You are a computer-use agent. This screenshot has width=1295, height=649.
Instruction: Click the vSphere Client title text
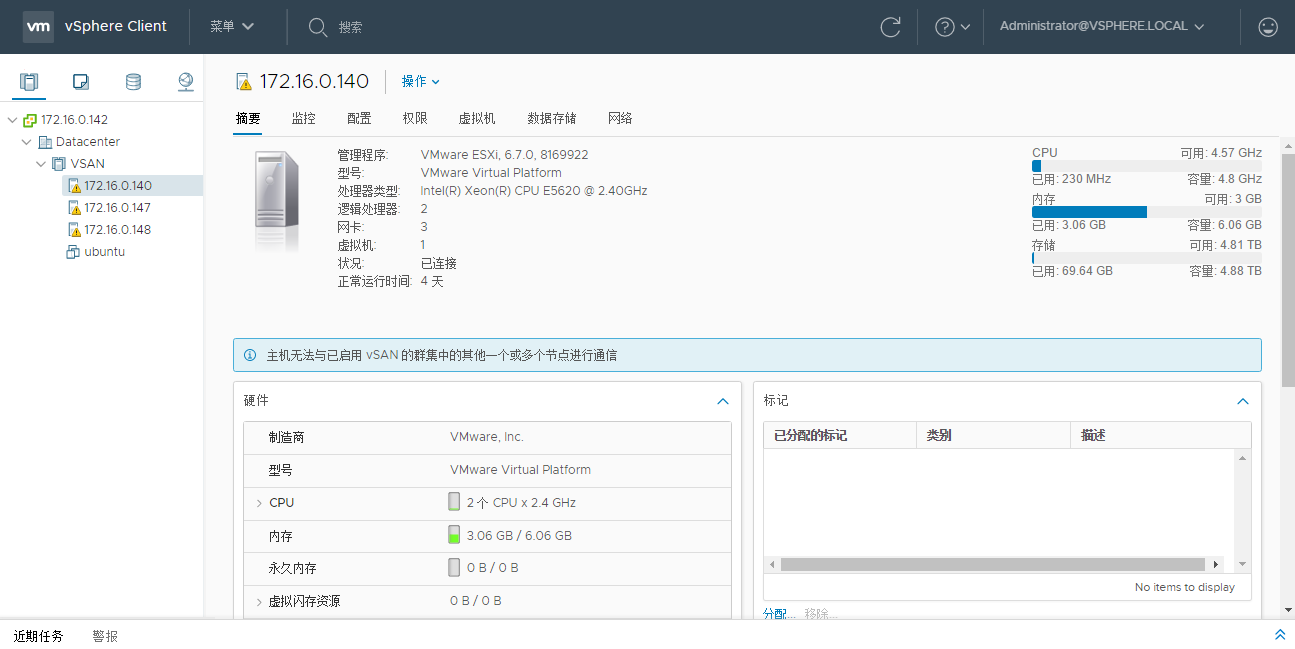(116, 27)
